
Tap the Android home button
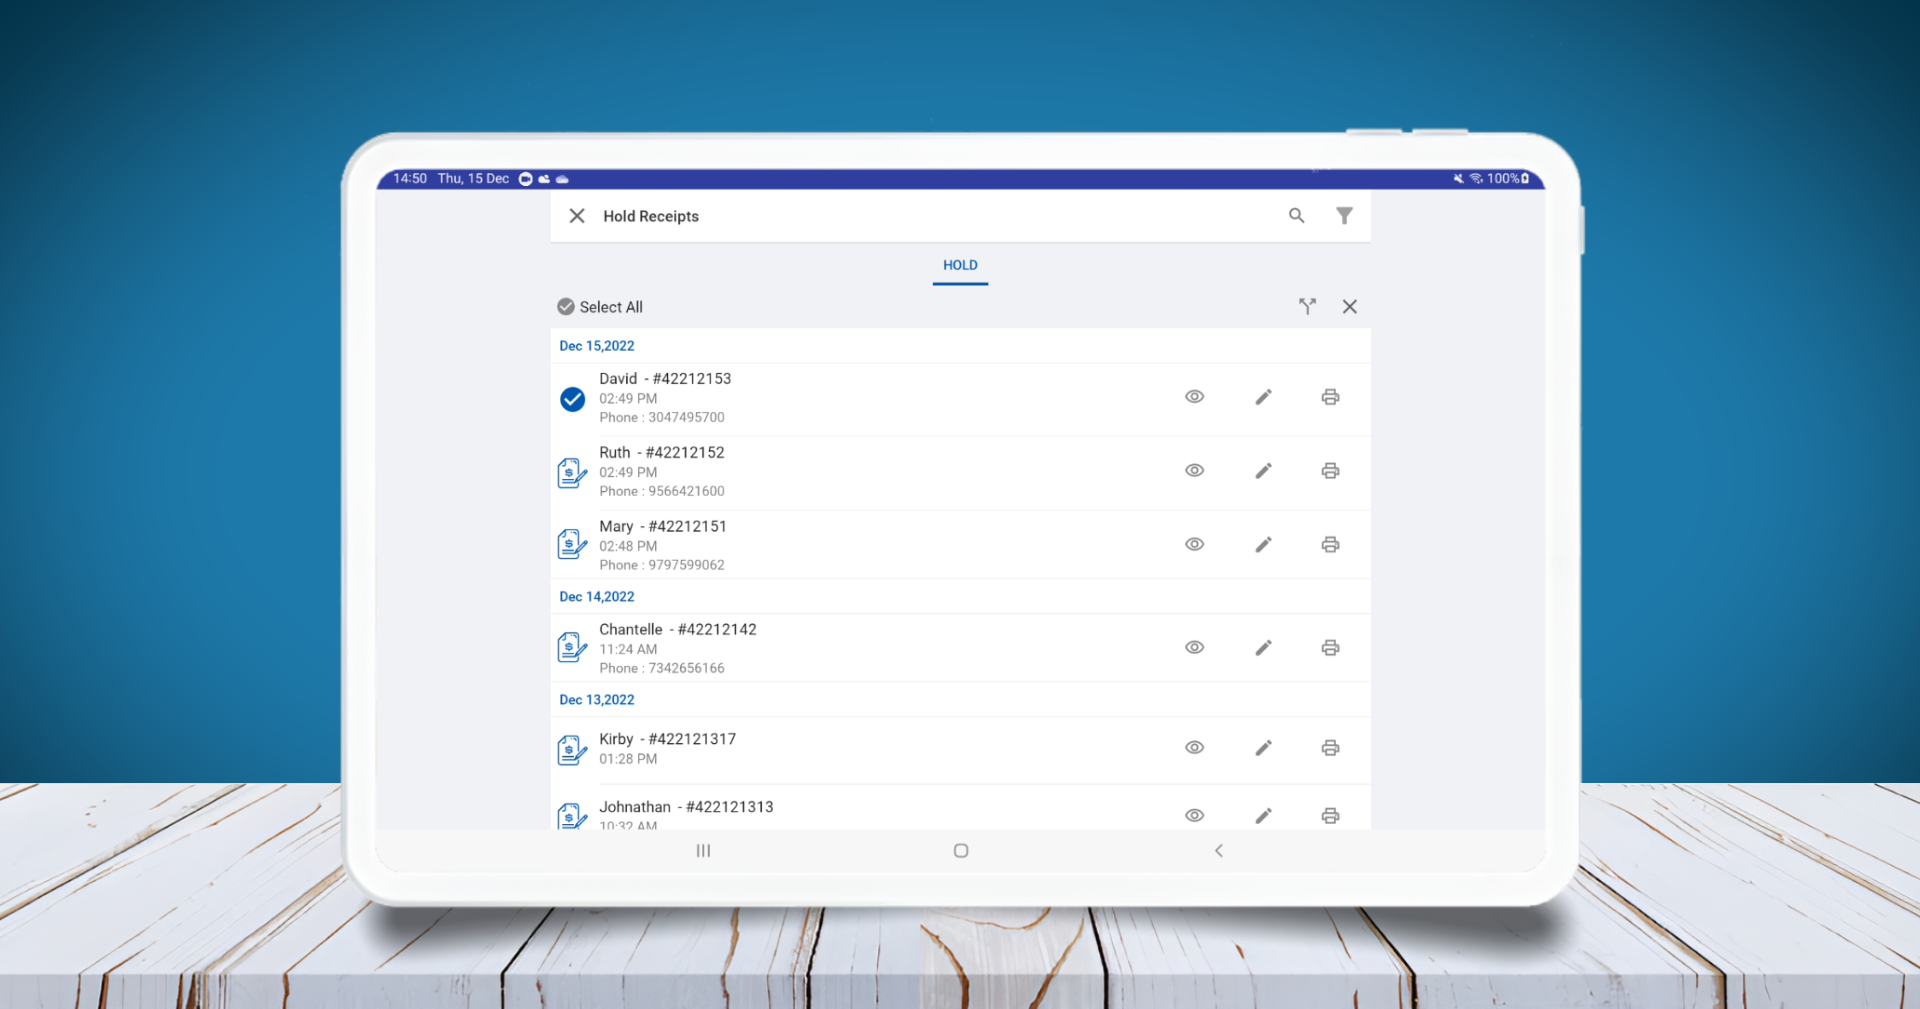pyautogui.click(x=961, y=851)
